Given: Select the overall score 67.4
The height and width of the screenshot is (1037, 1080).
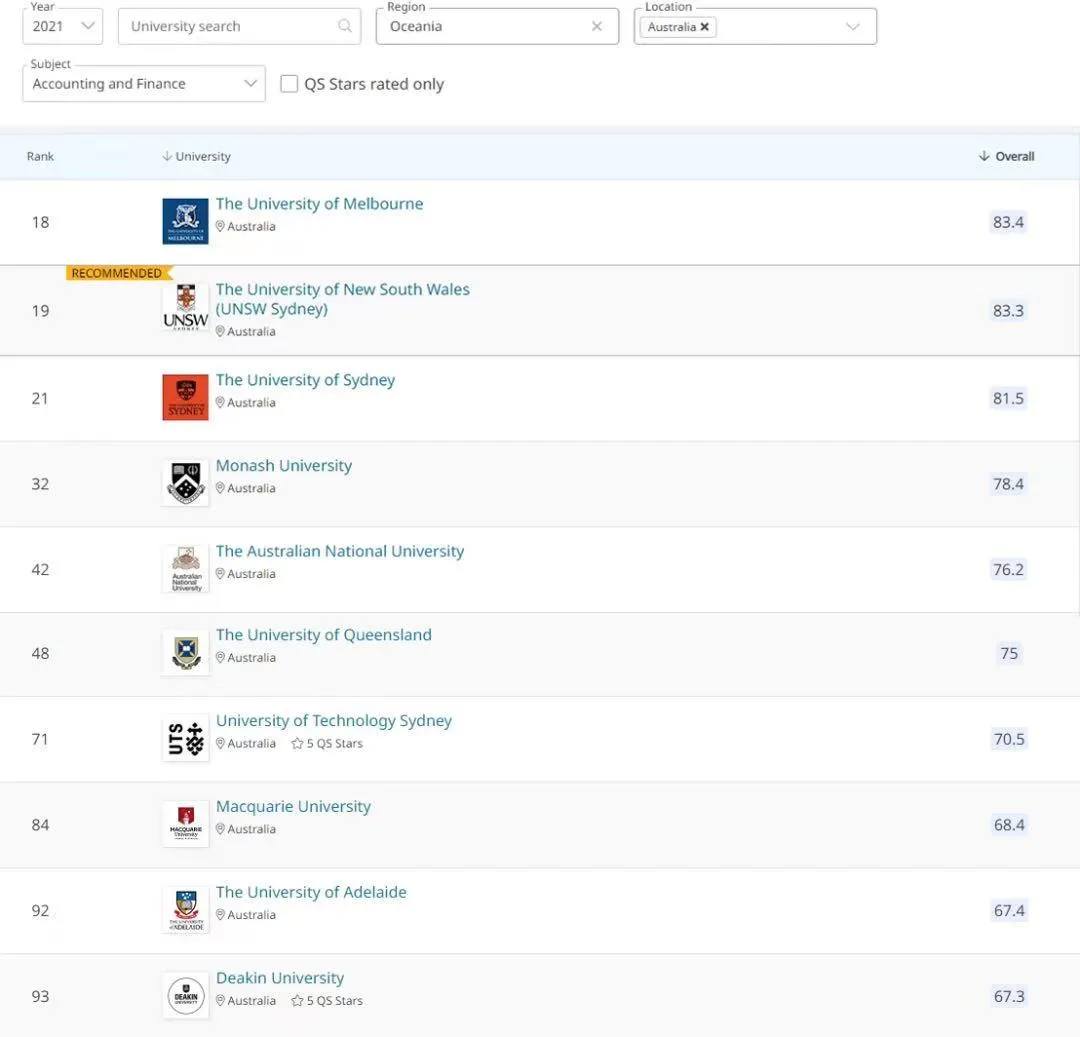Looking at the screenshot, I should click(1009, 910).
